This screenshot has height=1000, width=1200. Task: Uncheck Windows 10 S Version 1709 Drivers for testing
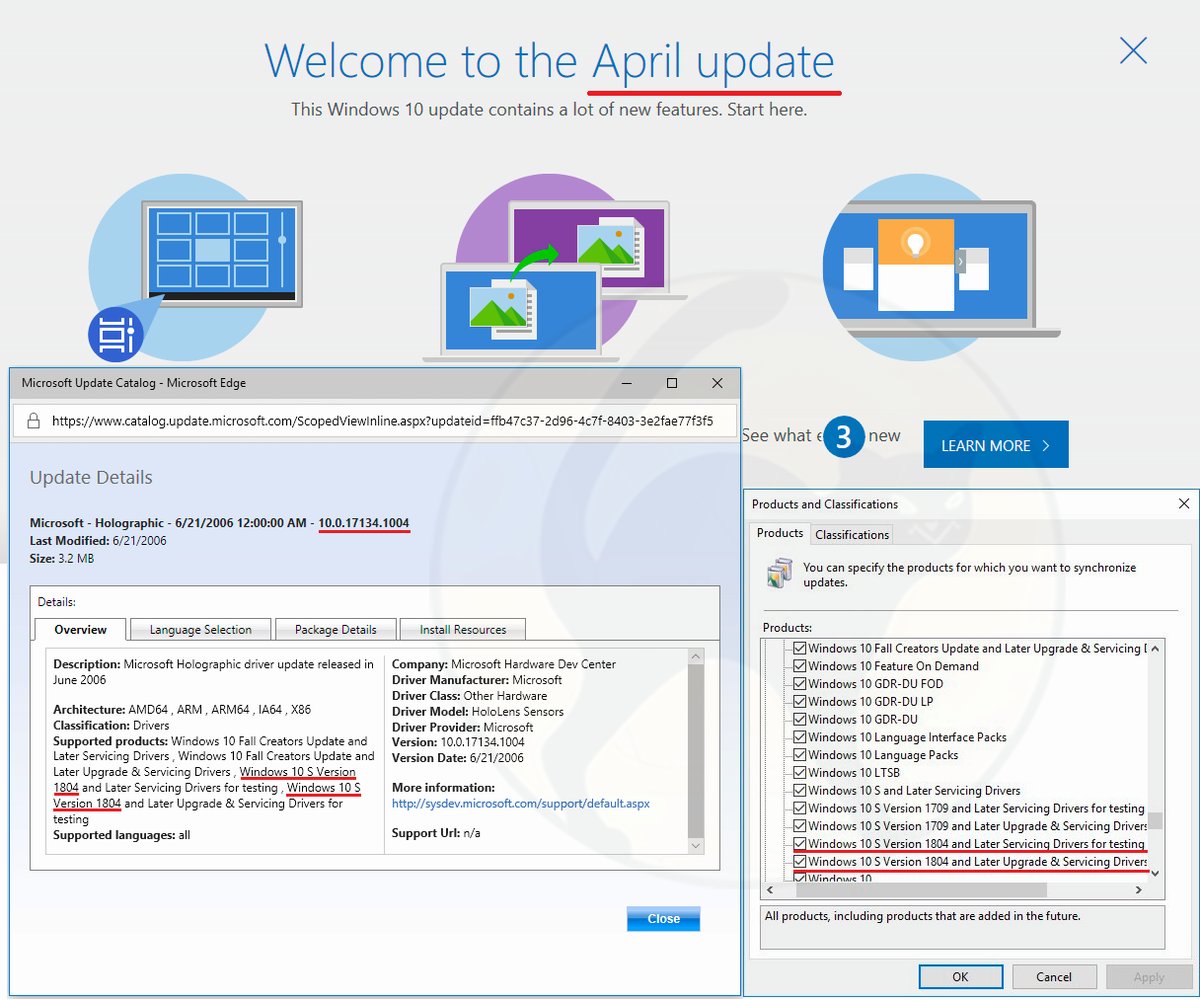(x=800, y=808)
